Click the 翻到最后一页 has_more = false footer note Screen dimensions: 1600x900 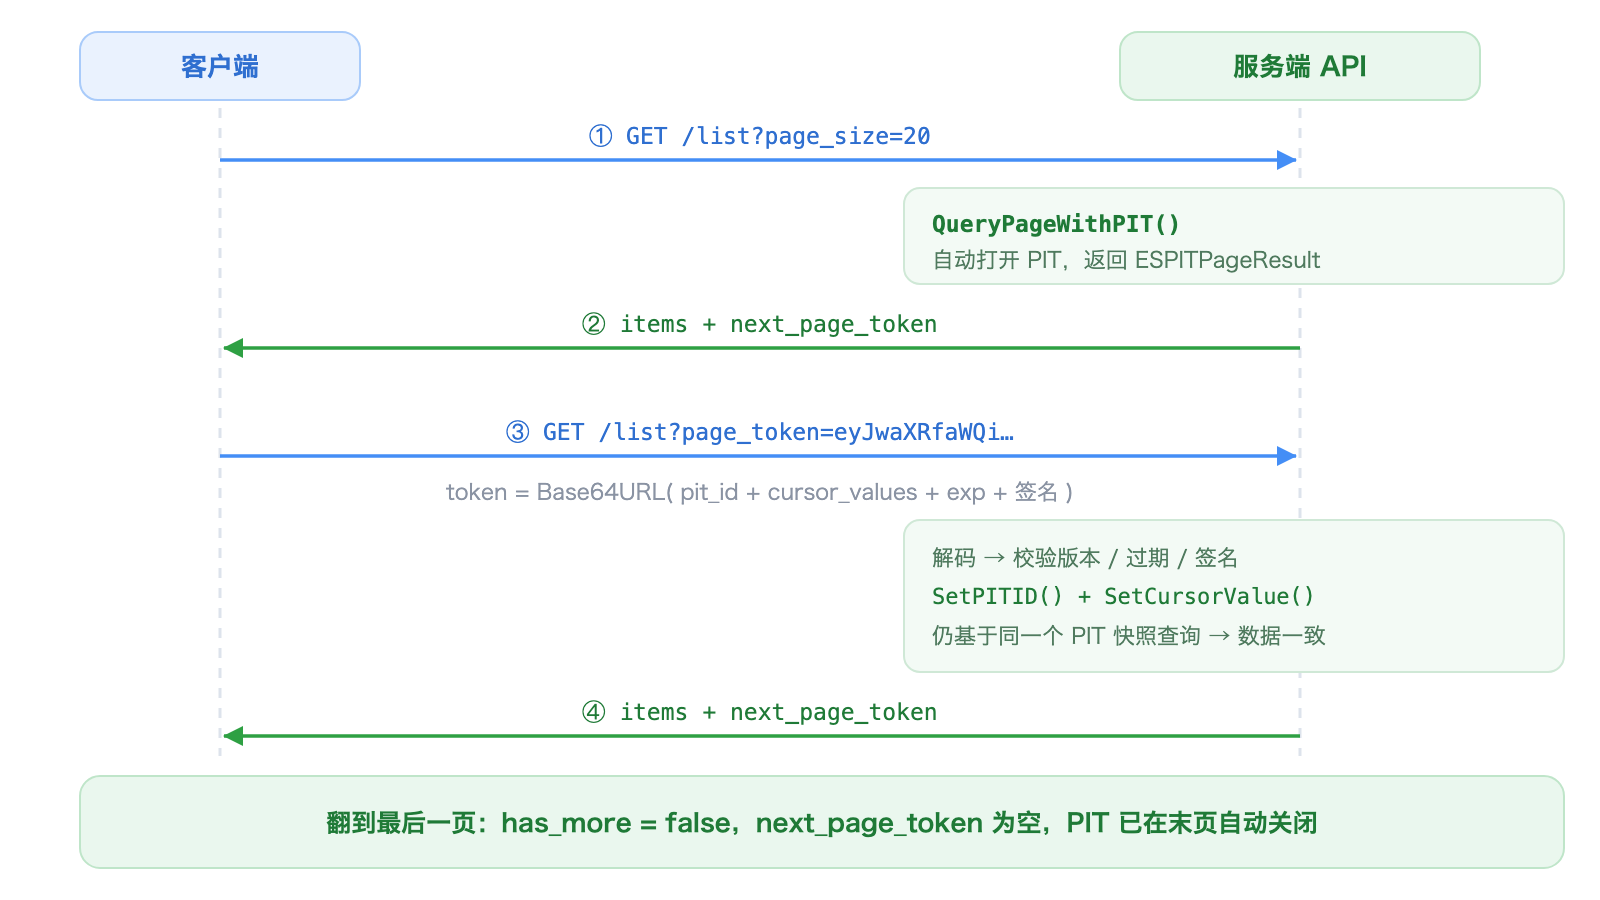[822, 822]
